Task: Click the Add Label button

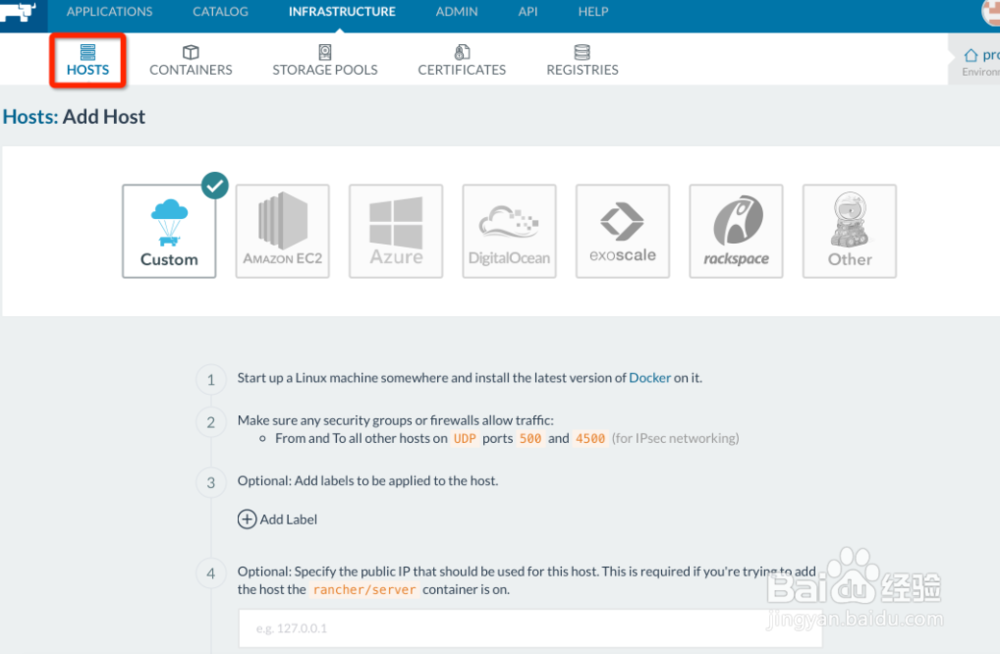Action: point(277,519)
